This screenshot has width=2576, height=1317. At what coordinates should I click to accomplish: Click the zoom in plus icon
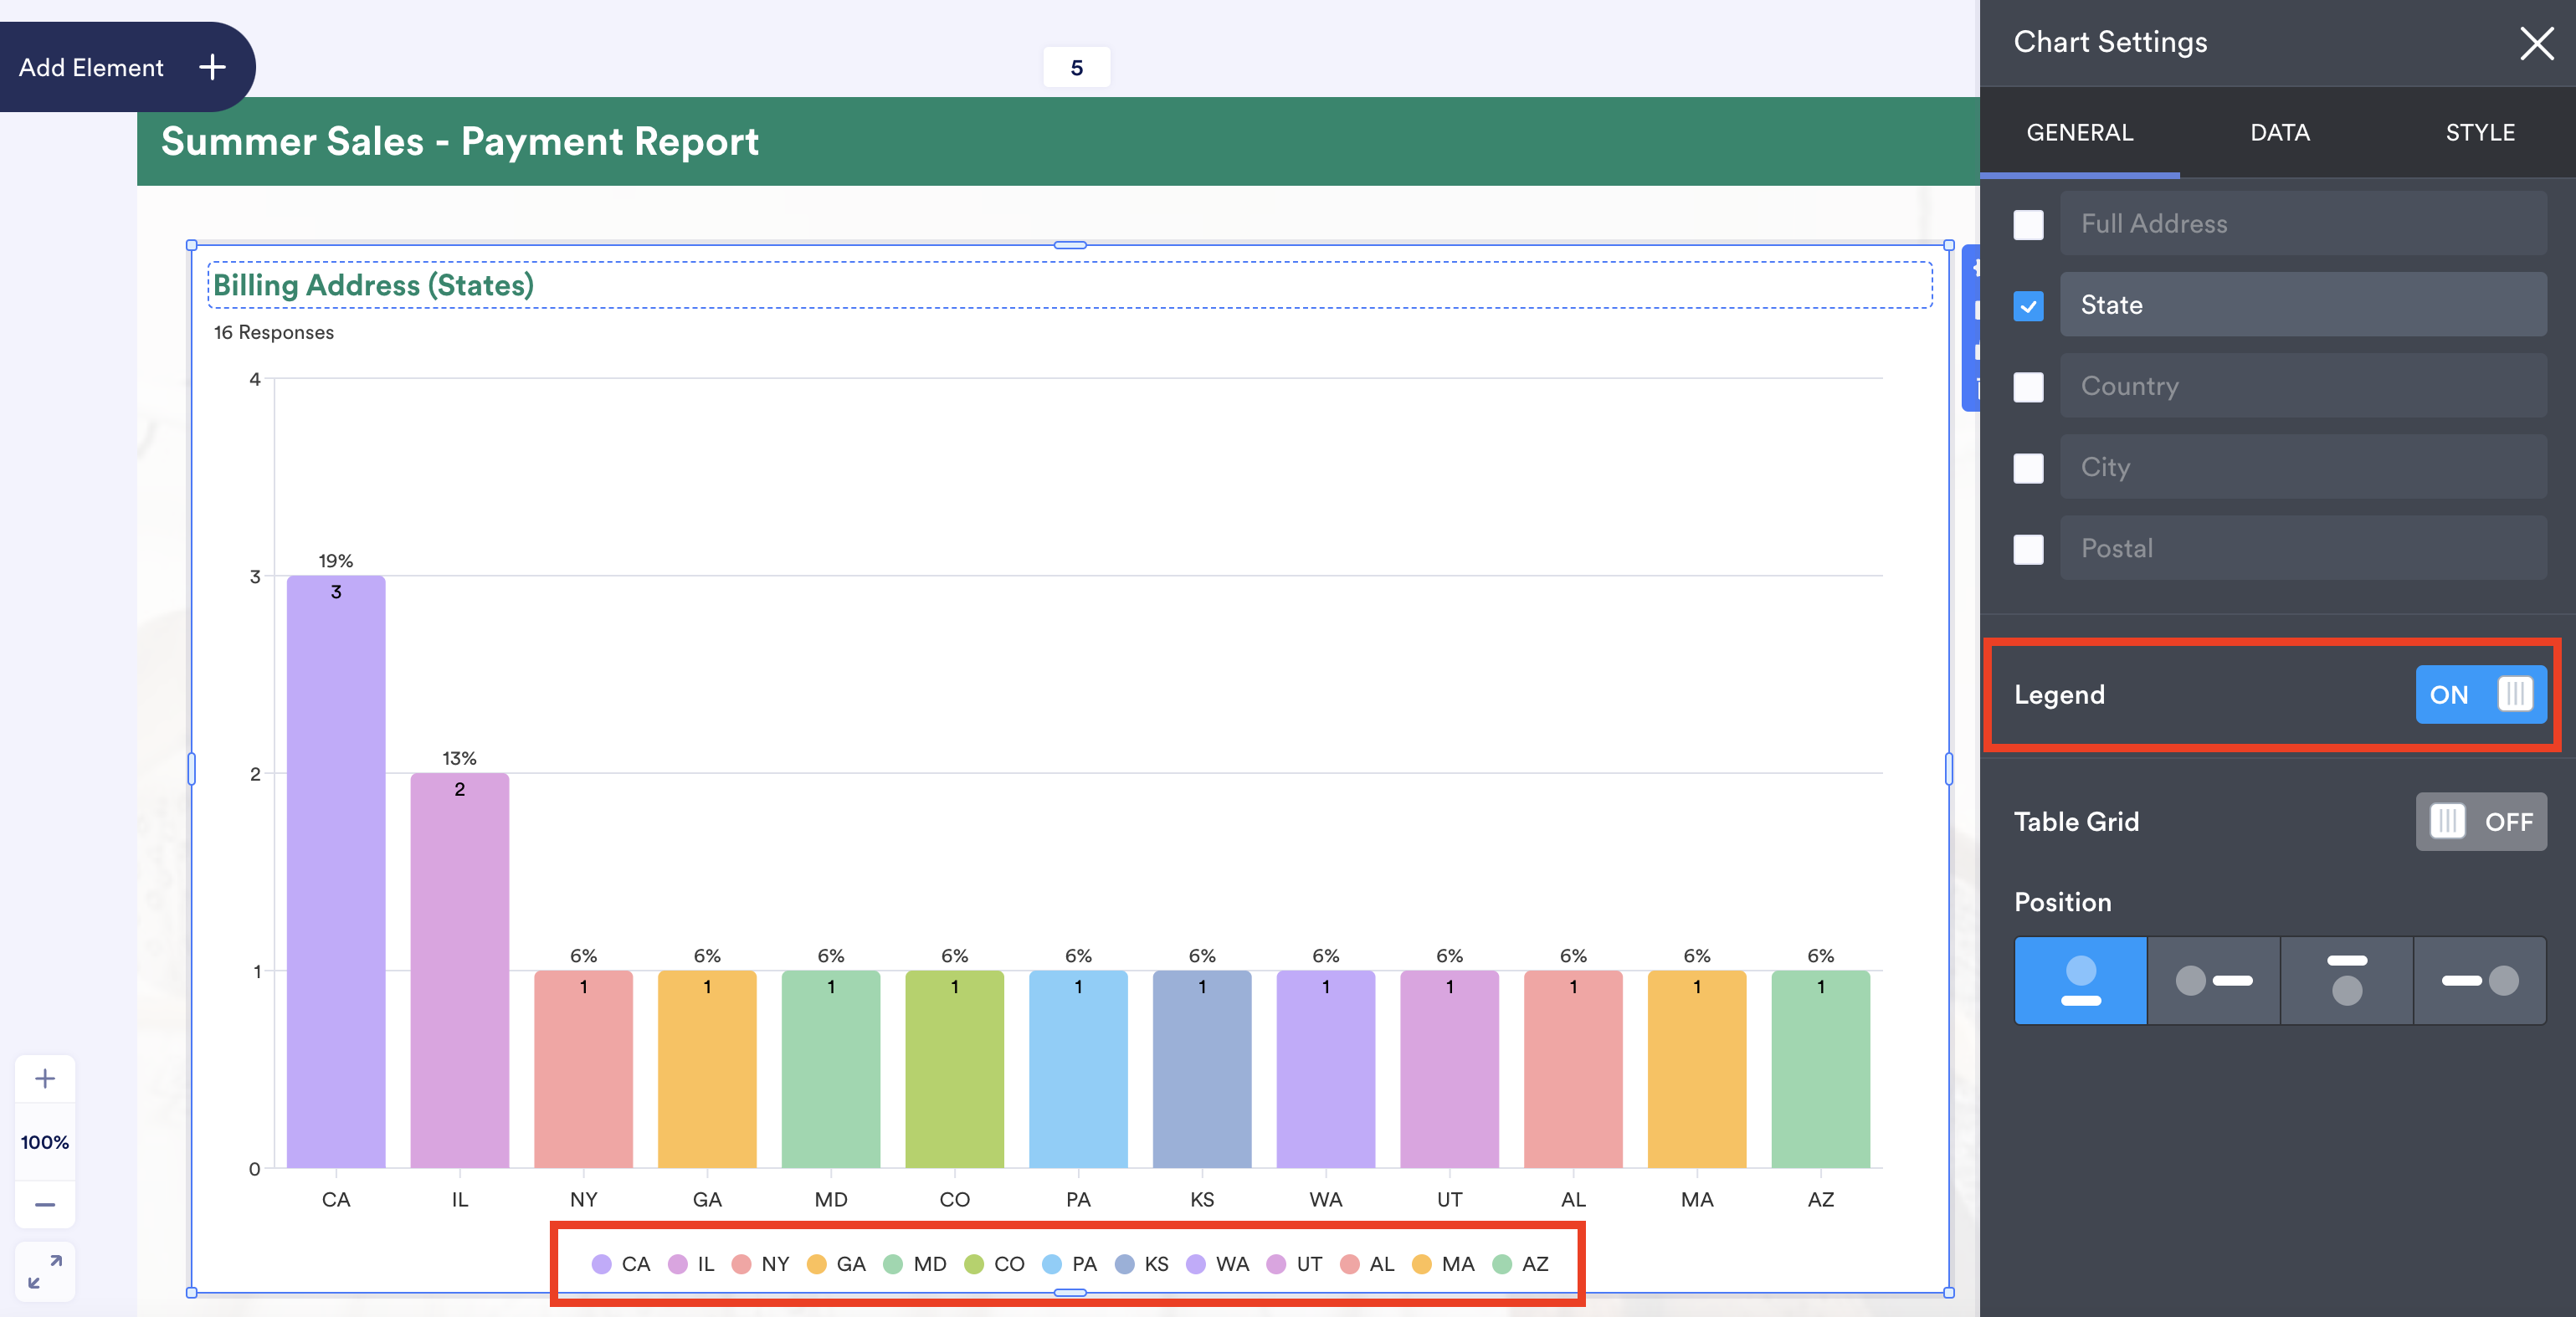[x=45, y=1078]
